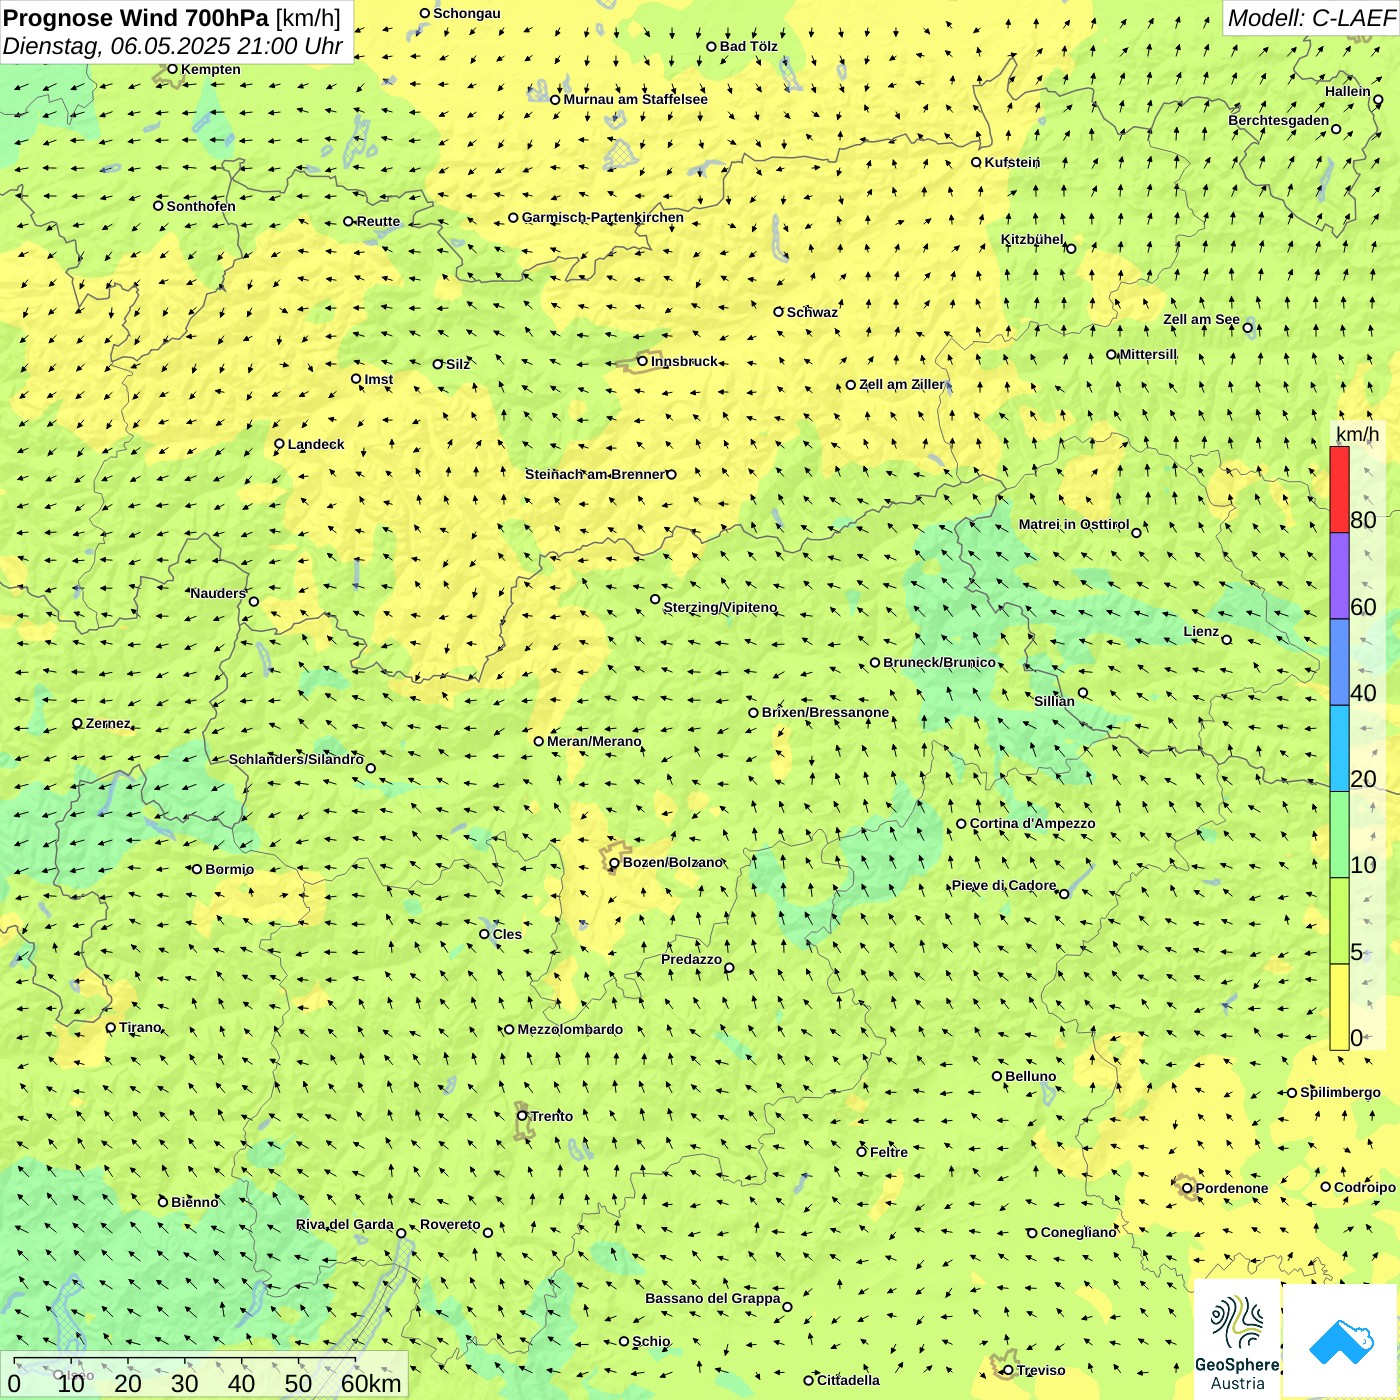Click the Feltre town marker

(x=861, y=1152)
